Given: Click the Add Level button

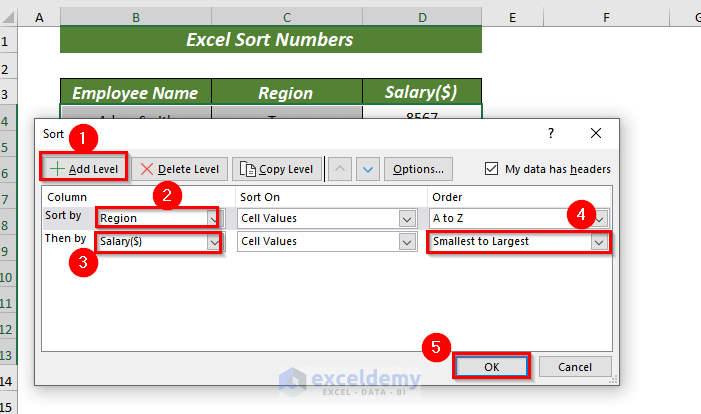Looking at the screenshot, I should [x=84, y=169].
